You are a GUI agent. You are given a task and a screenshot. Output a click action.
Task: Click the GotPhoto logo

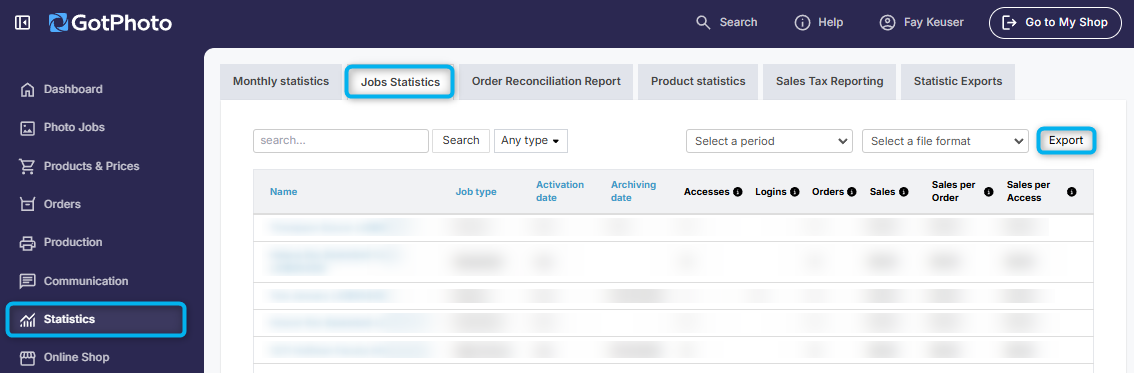click(x=111, y=23)
